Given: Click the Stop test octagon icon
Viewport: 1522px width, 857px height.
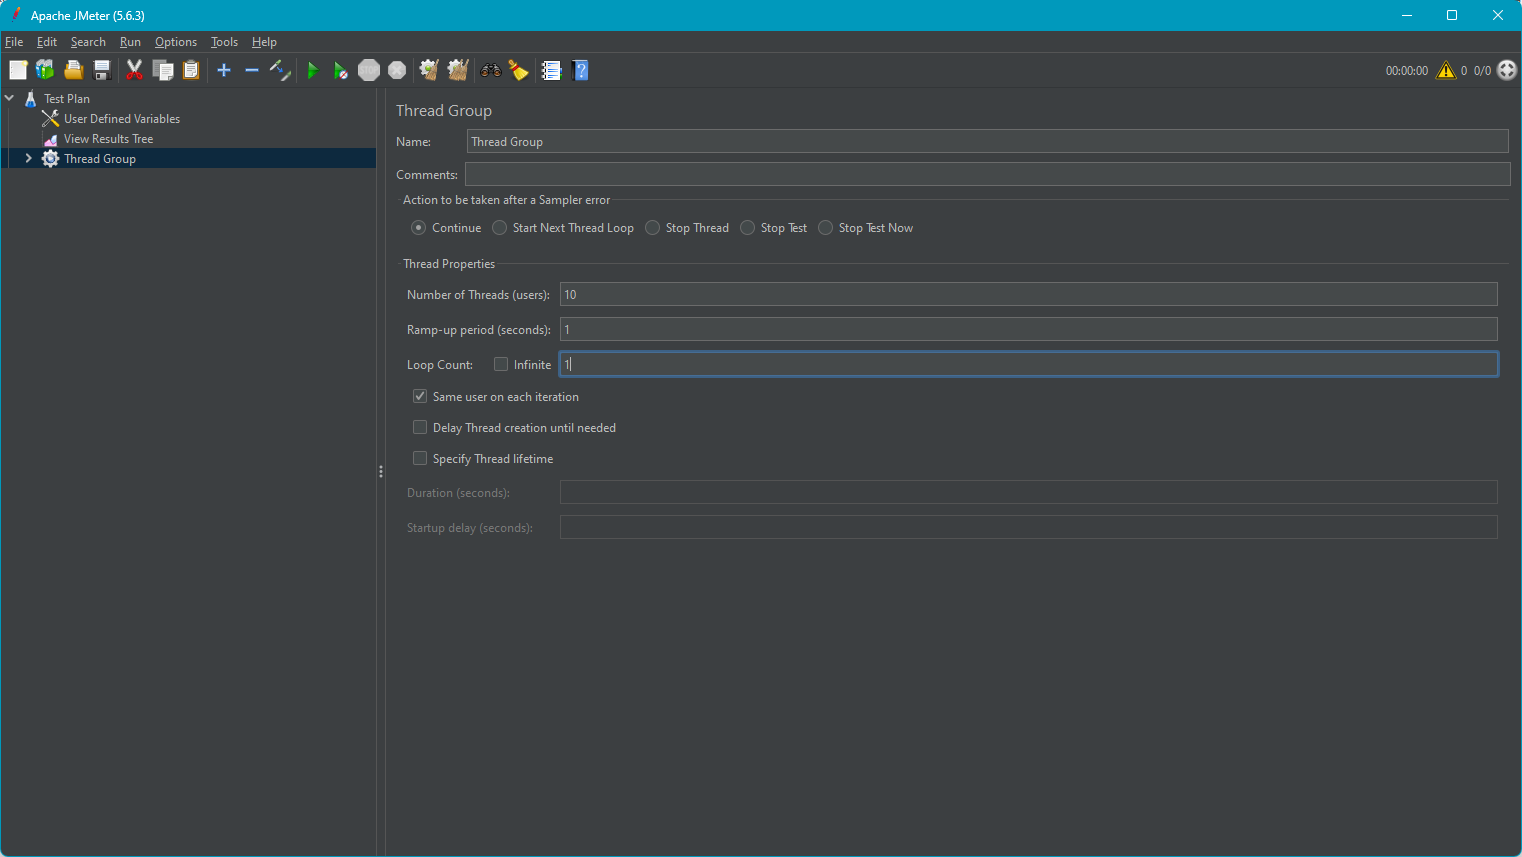Looking at the screenshot, I should coord(369,70).
